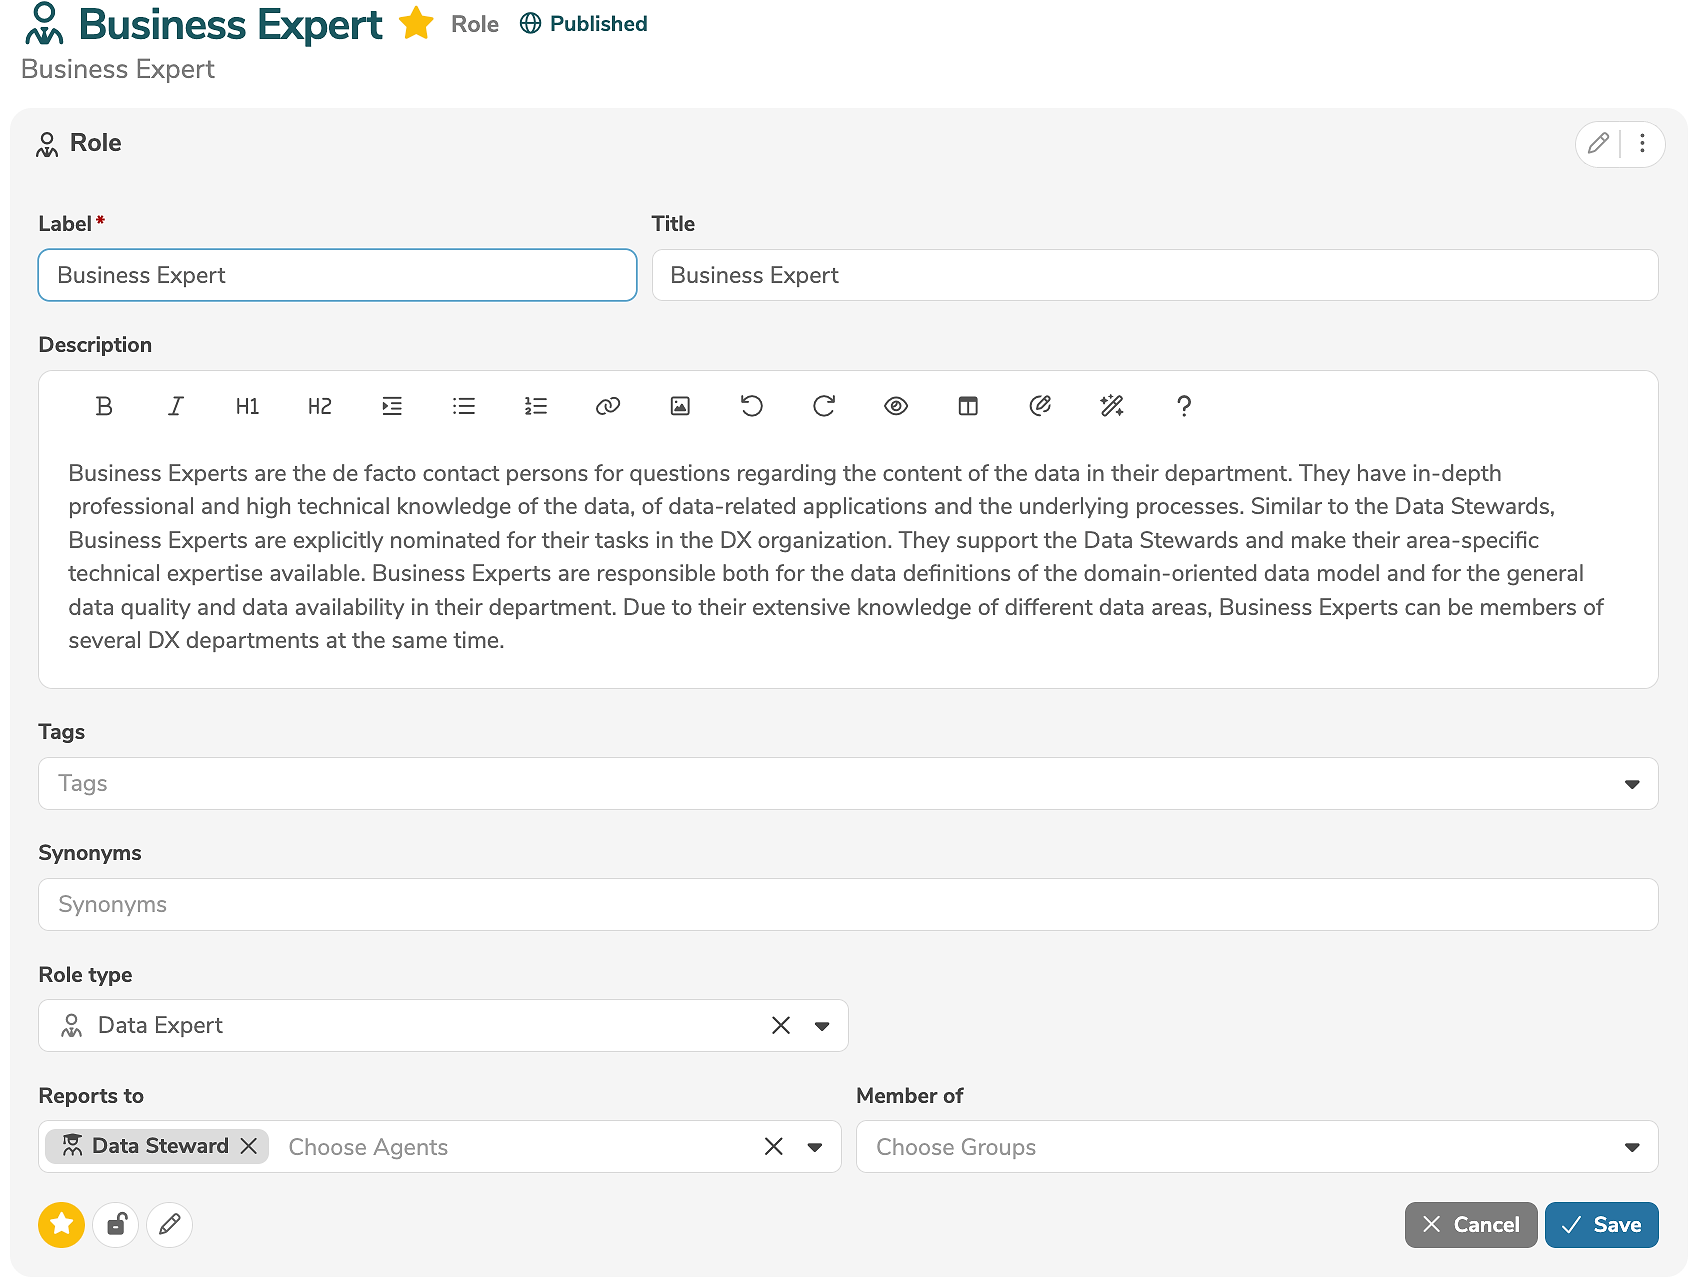Create a numbered list in description
The height and width of the screenshot is (1286, 1700).
[536, 406]
